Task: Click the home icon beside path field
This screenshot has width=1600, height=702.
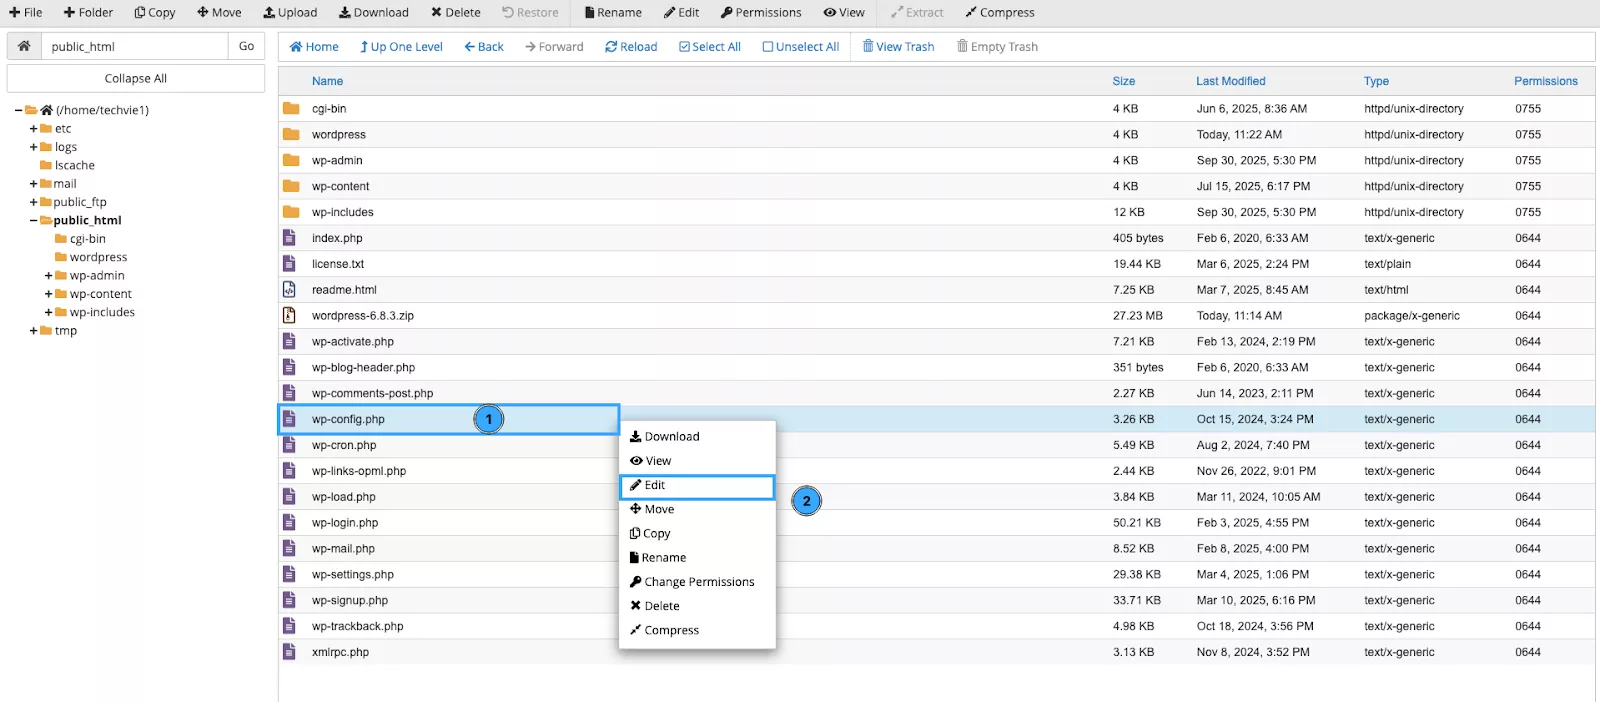Action: [x=24, y=46]
